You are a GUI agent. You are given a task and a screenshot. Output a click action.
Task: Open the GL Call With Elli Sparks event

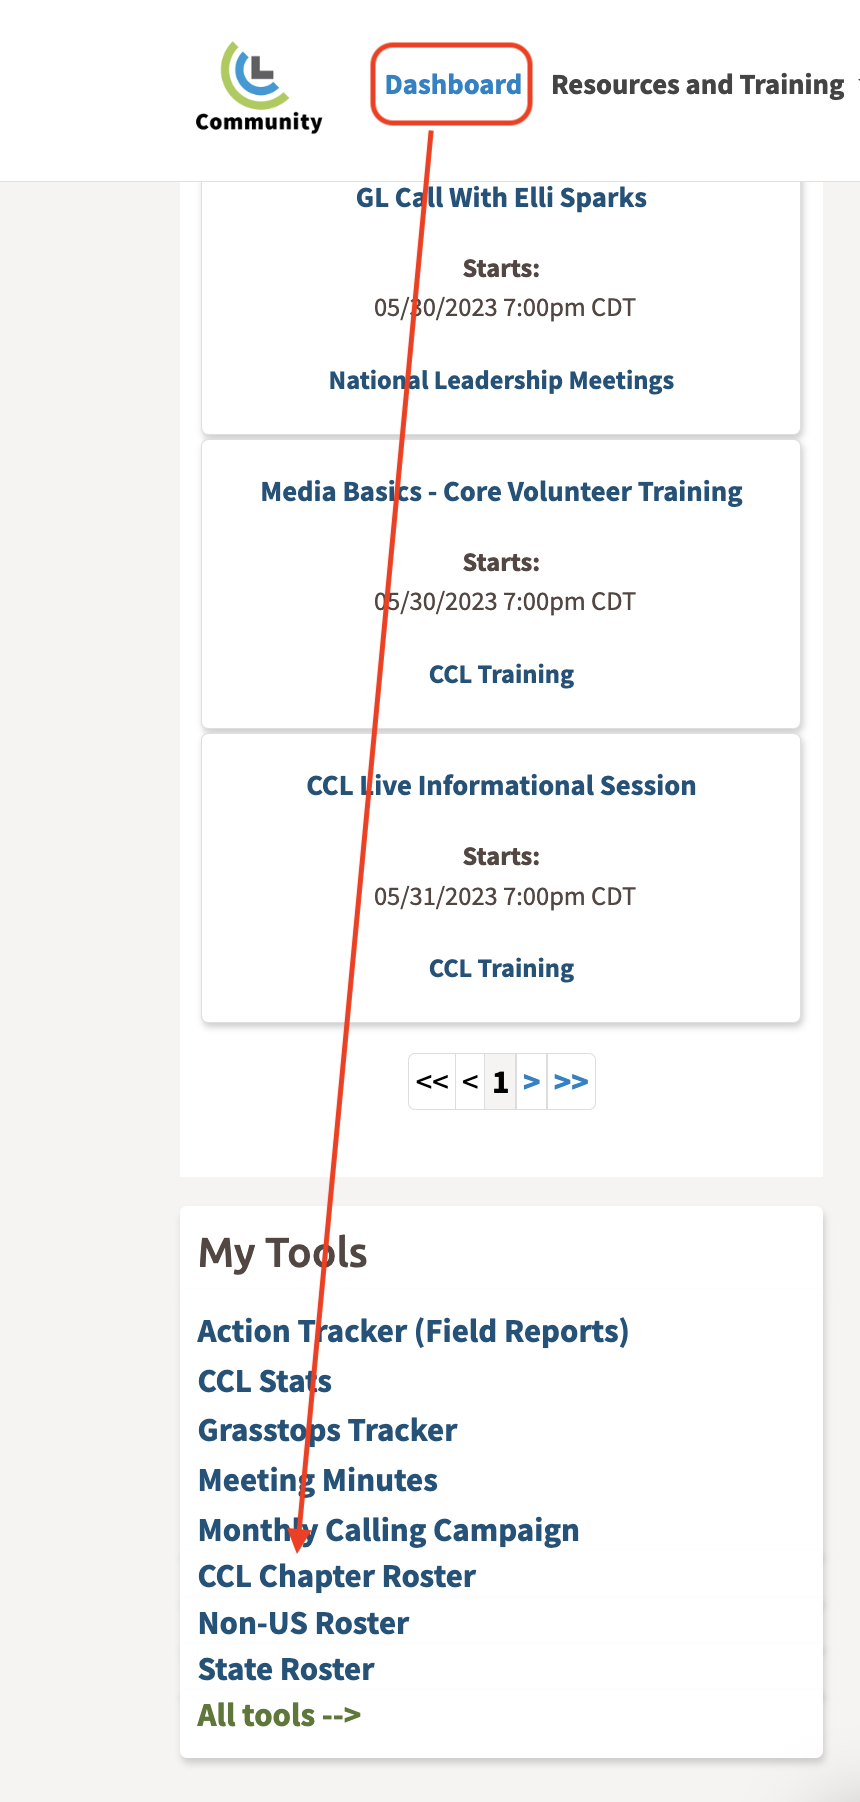(x=501, y=198)
